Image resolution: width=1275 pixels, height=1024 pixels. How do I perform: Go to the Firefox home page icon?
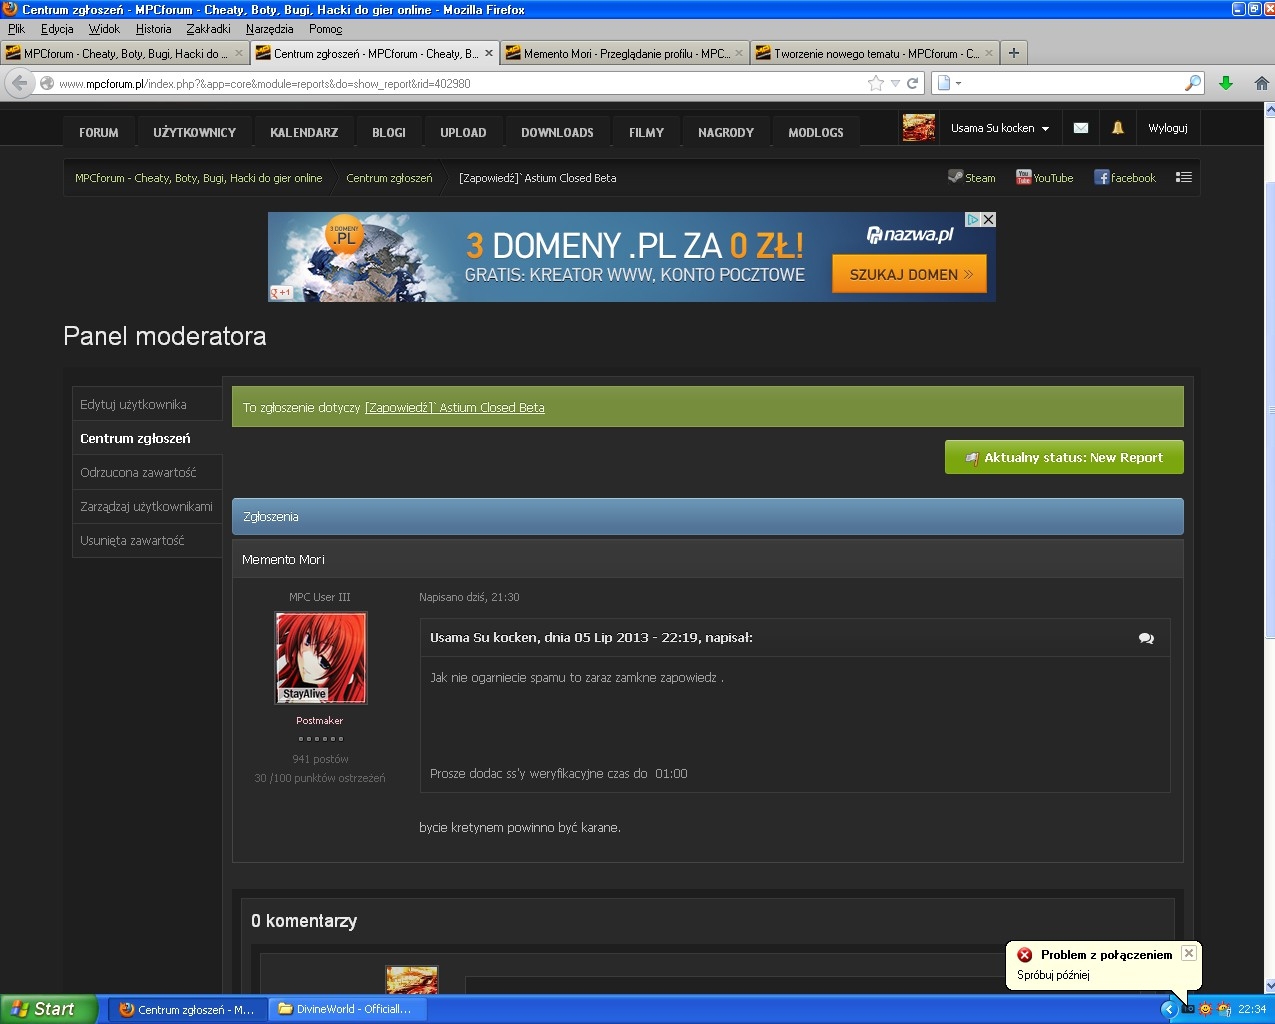1262,83
